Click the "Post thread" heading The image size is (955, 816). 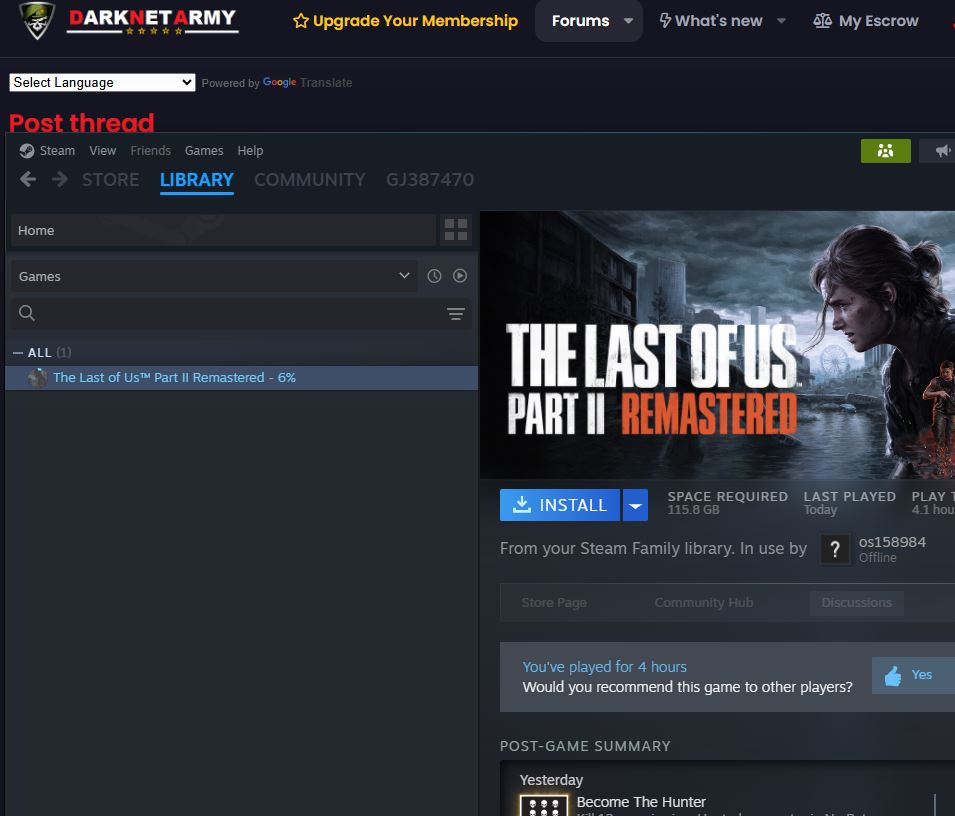(x=82, y=123)
